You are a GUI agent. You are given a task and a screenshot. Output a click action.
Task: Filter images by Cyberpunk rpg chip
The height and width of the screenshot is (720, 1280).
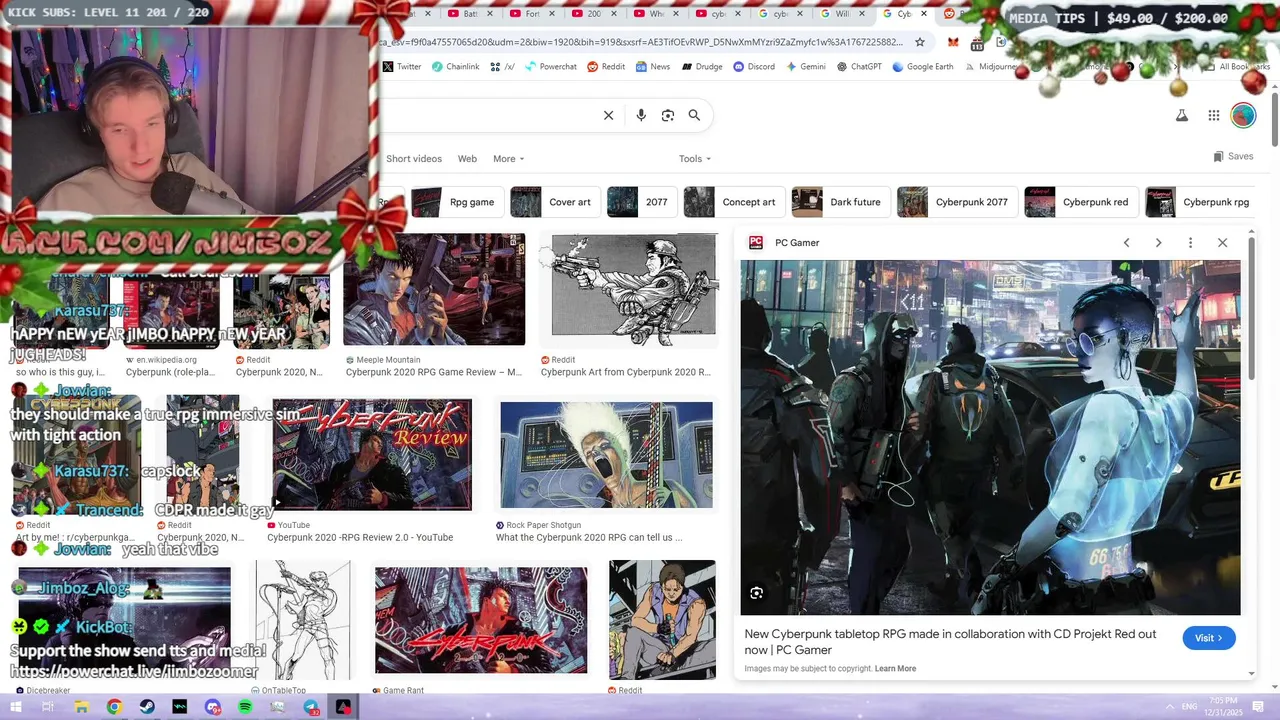click(1200, 202)
